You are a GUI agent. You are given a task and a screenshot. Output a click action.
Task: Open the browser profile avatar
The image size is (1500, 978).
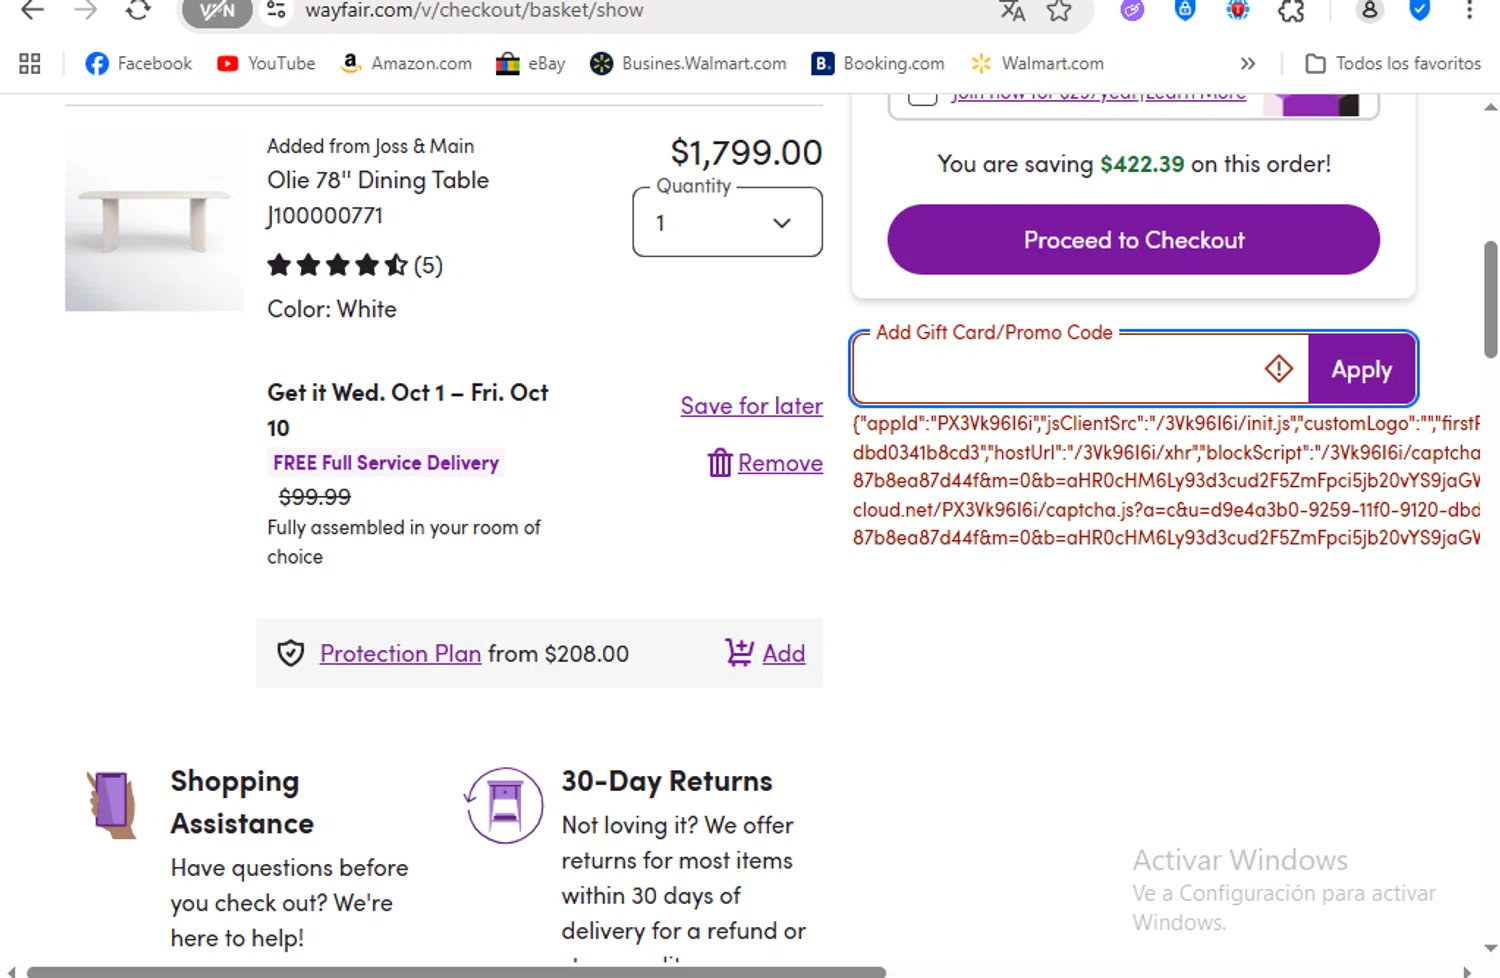pyautogui.click(x=1369, y=11)
